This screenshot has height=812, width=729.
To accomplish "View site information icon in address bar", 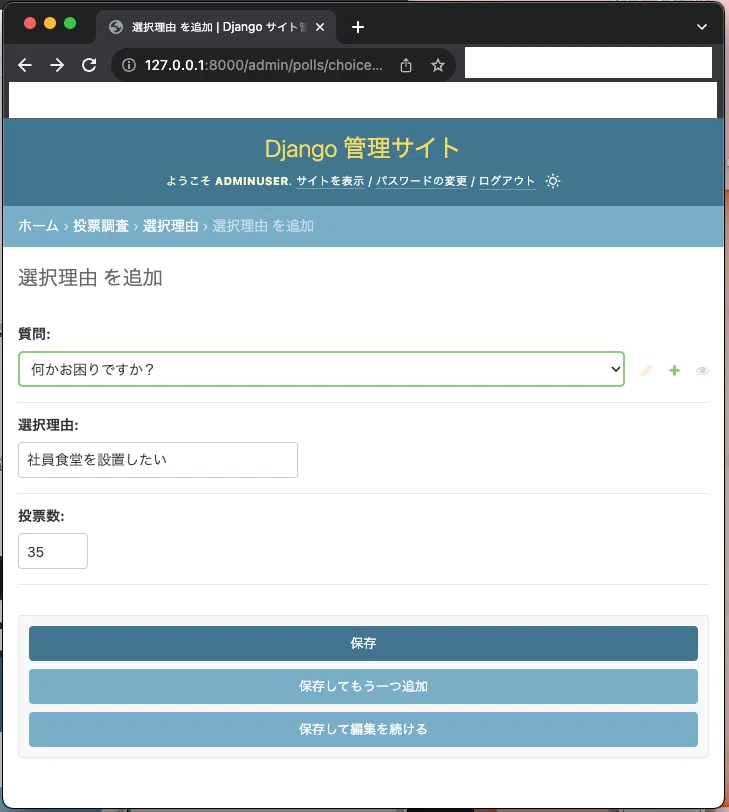I will click(129, 65).
